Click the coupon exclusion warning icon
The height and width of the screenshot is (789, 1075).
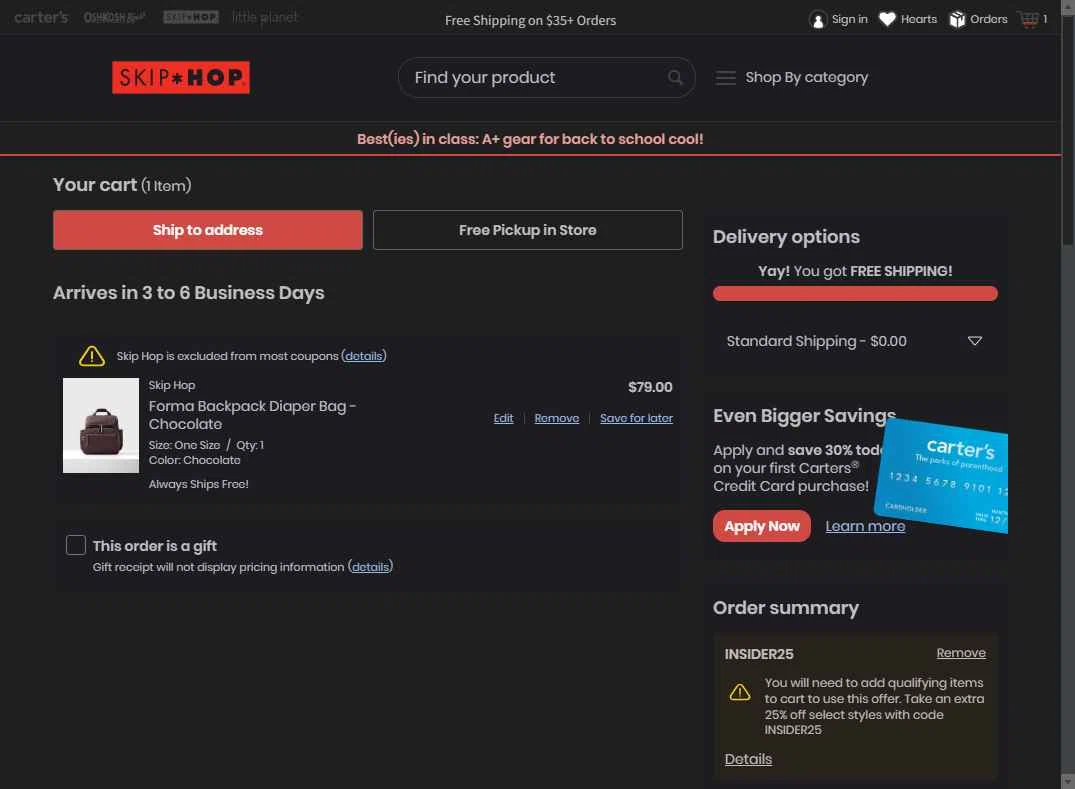coord(92,356)
